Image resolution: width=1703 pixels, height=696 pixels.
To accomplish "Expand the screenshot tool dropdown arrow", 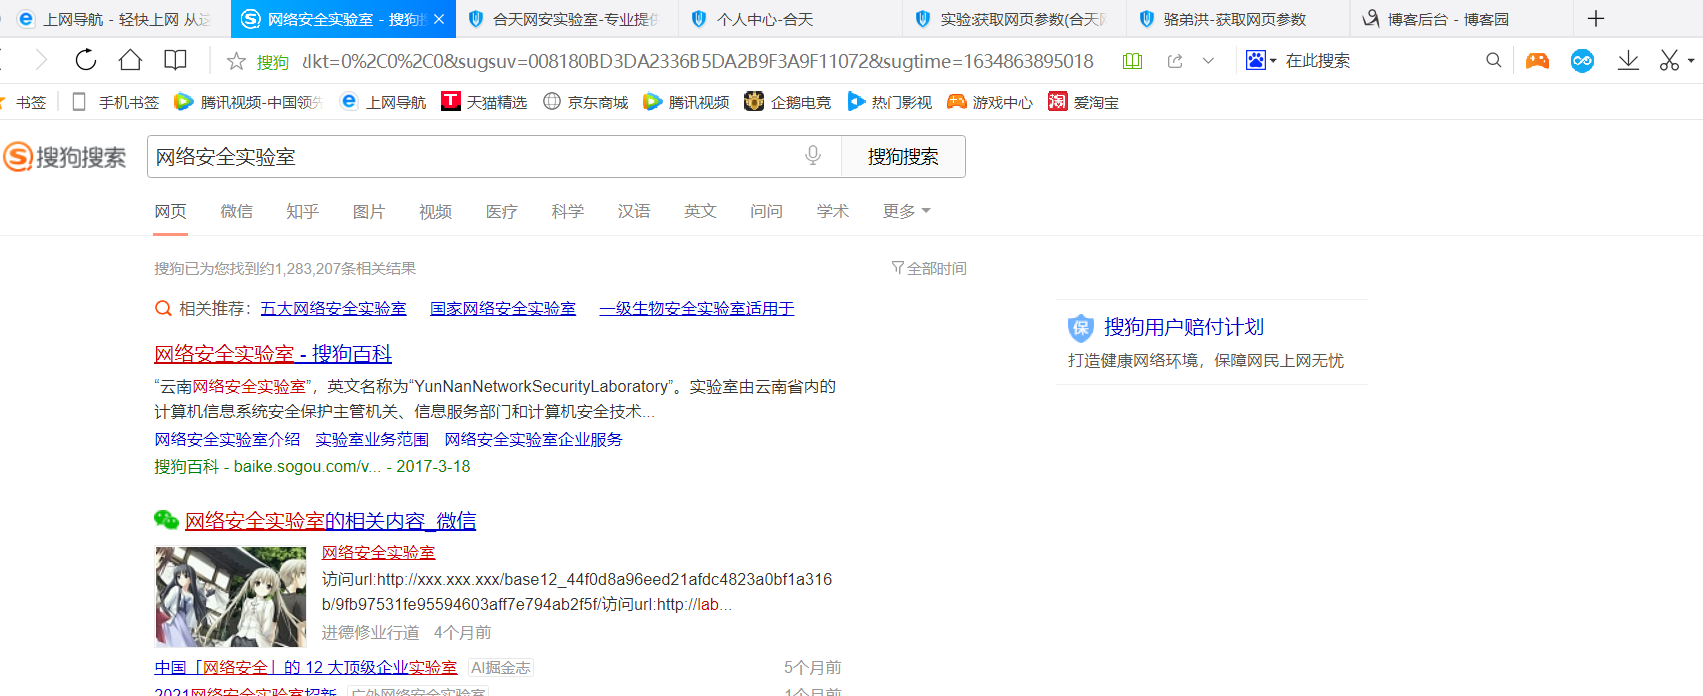I will tap(1691, 61).
